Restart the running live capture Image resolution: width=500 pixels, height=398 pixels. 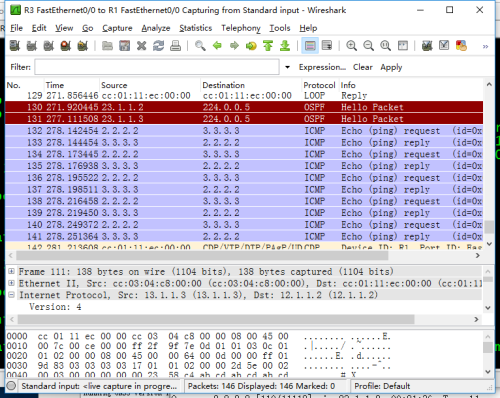[x=83, y=46]
